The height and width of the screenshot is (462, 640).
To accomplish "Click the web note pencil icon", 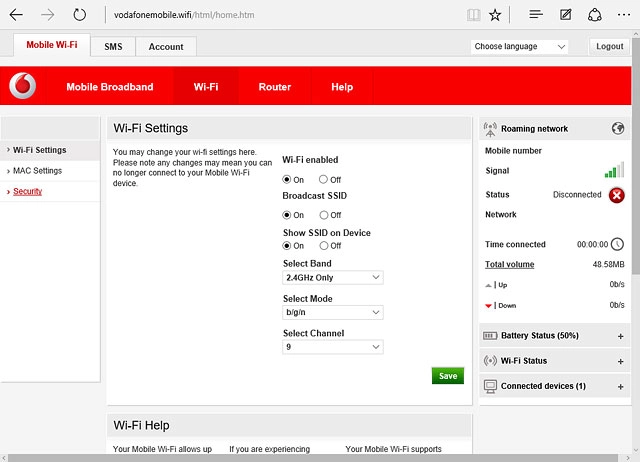I will [566, 15].
